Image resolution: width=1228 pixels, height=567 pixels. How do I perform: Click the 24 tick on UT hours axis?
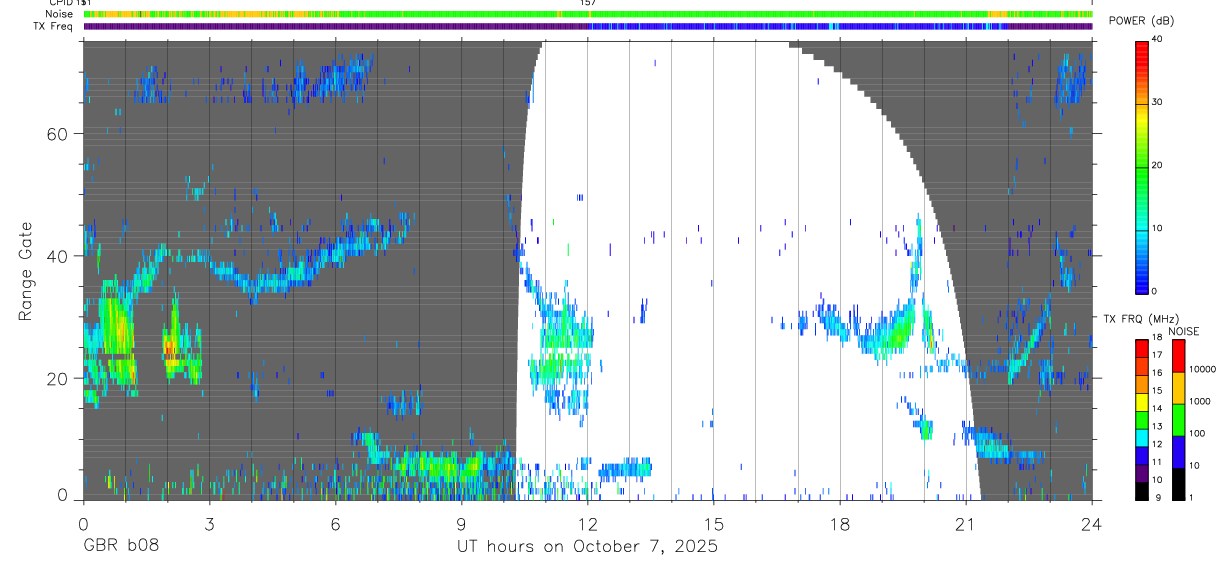coord(1092,523)
